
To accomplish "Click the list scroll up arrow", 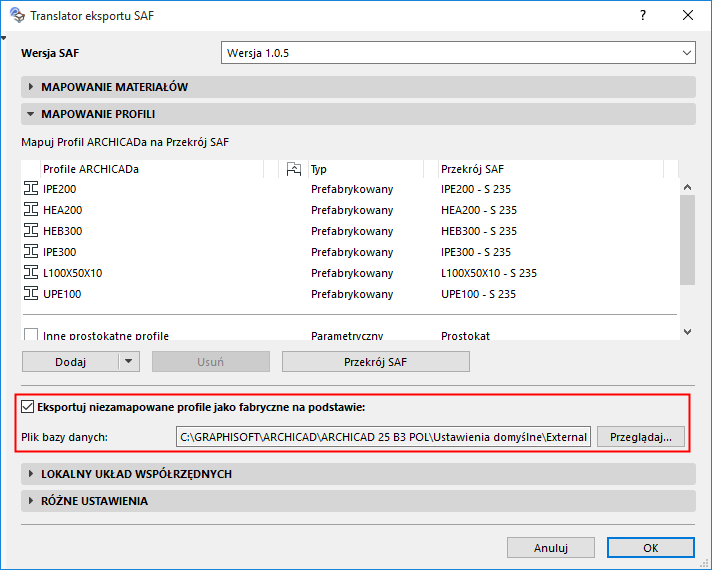I will coord(687,187).
